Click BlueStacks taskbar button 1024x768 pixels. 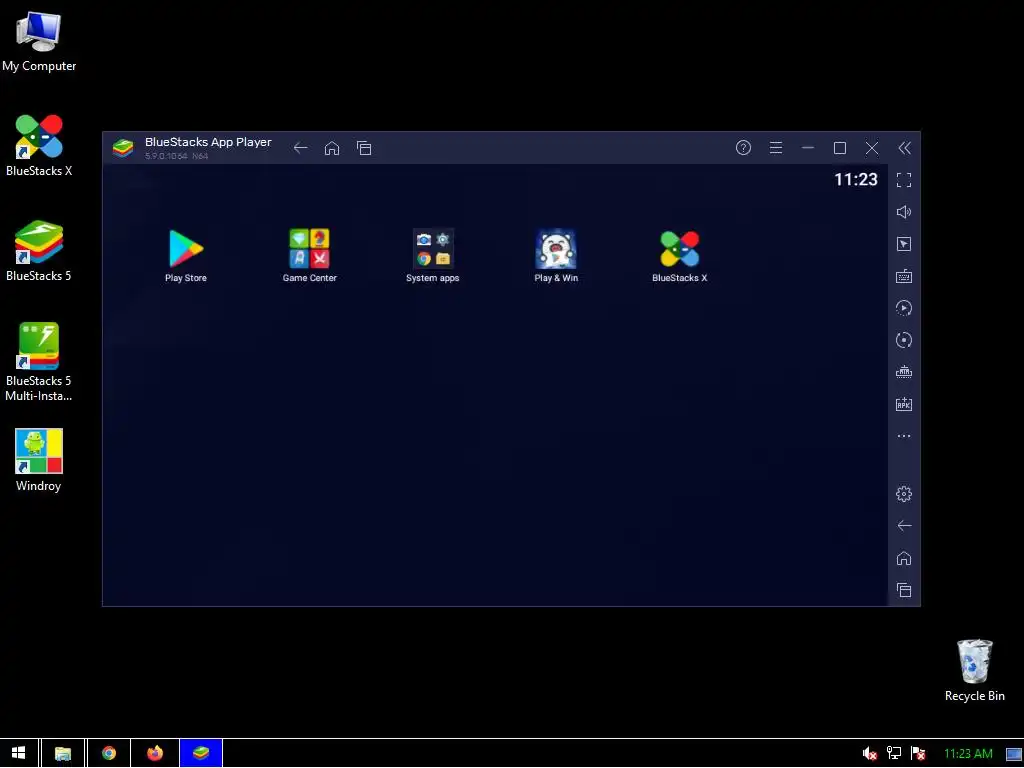pos(201,753)
